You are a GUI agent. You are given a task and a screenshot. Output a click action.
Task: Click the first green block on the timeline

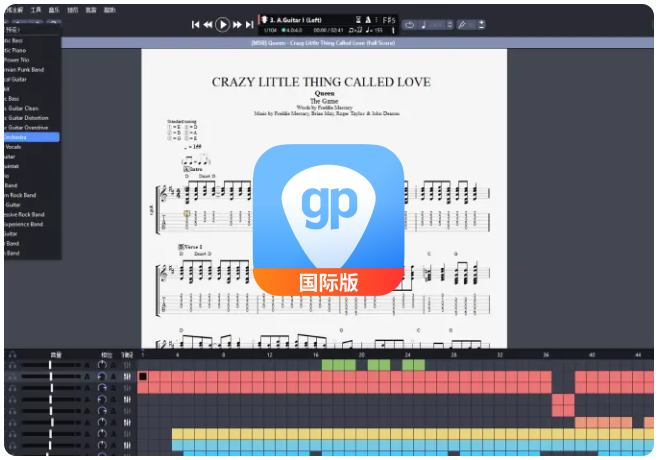coord(338,366)
